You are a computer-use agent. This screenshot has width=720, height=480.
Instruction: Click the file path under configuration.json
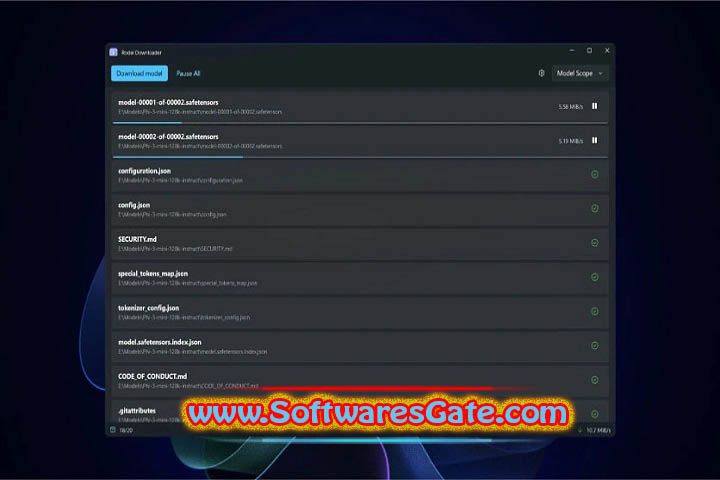[180, 181]
